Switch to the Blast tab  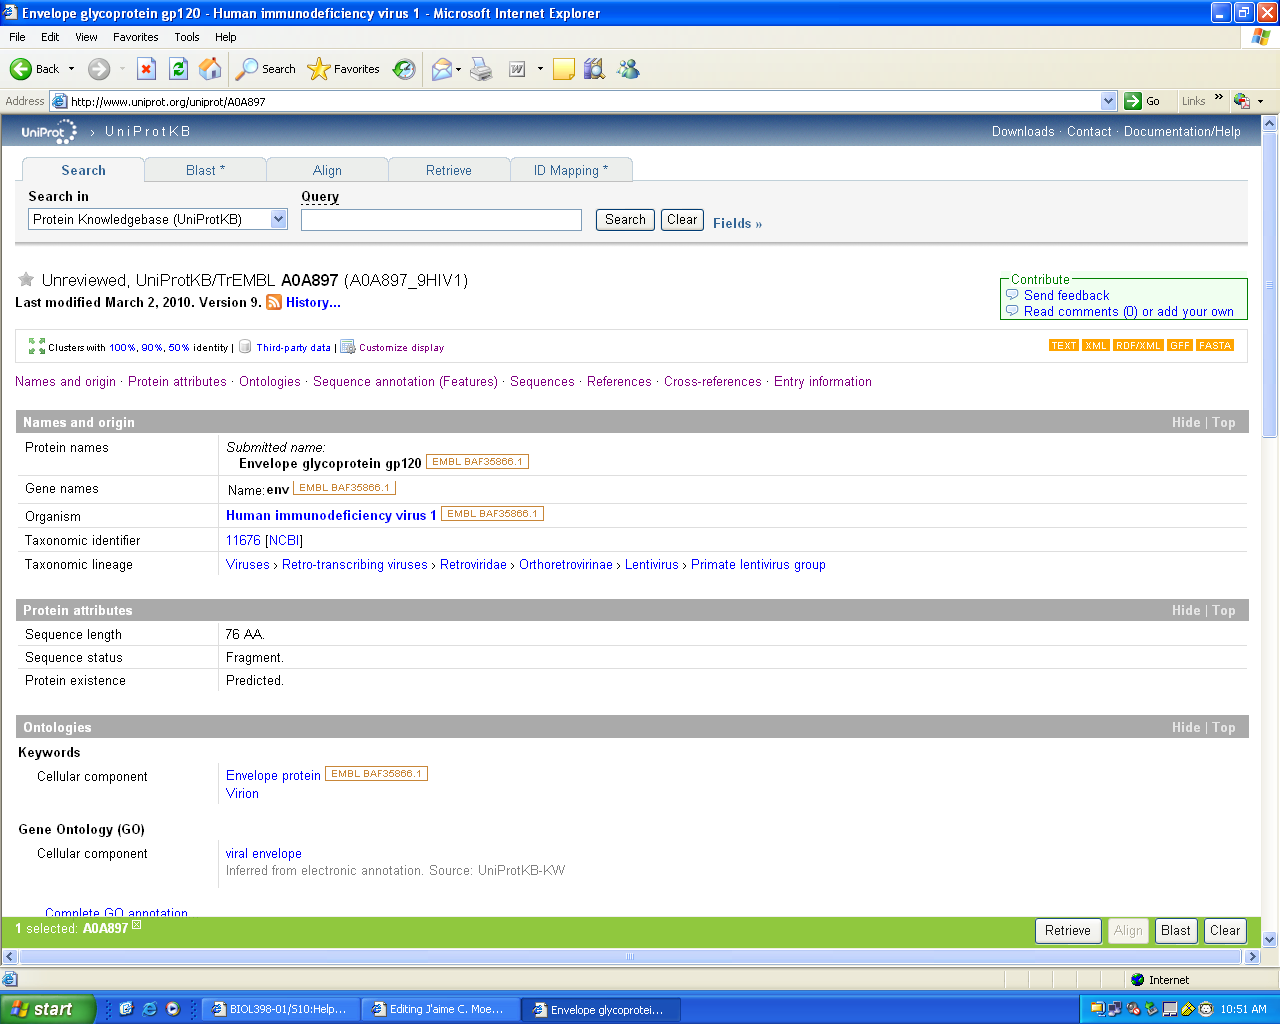tap(205, 171)
